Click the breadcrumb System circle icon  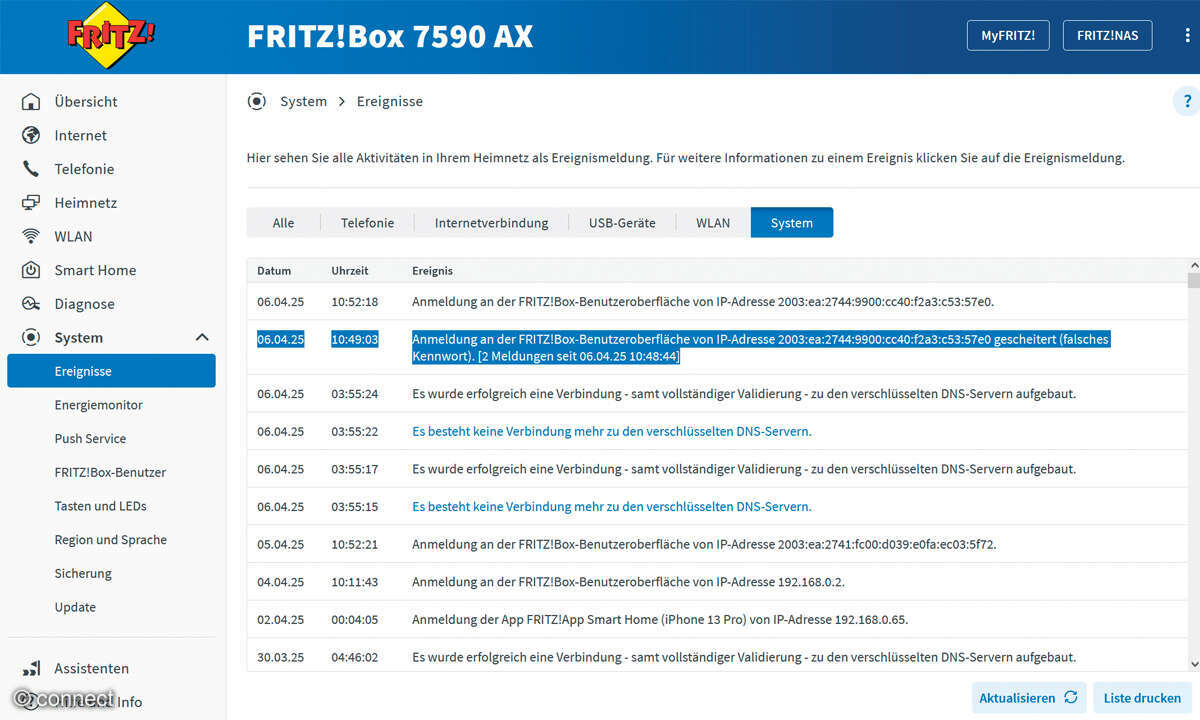[257, 101]
